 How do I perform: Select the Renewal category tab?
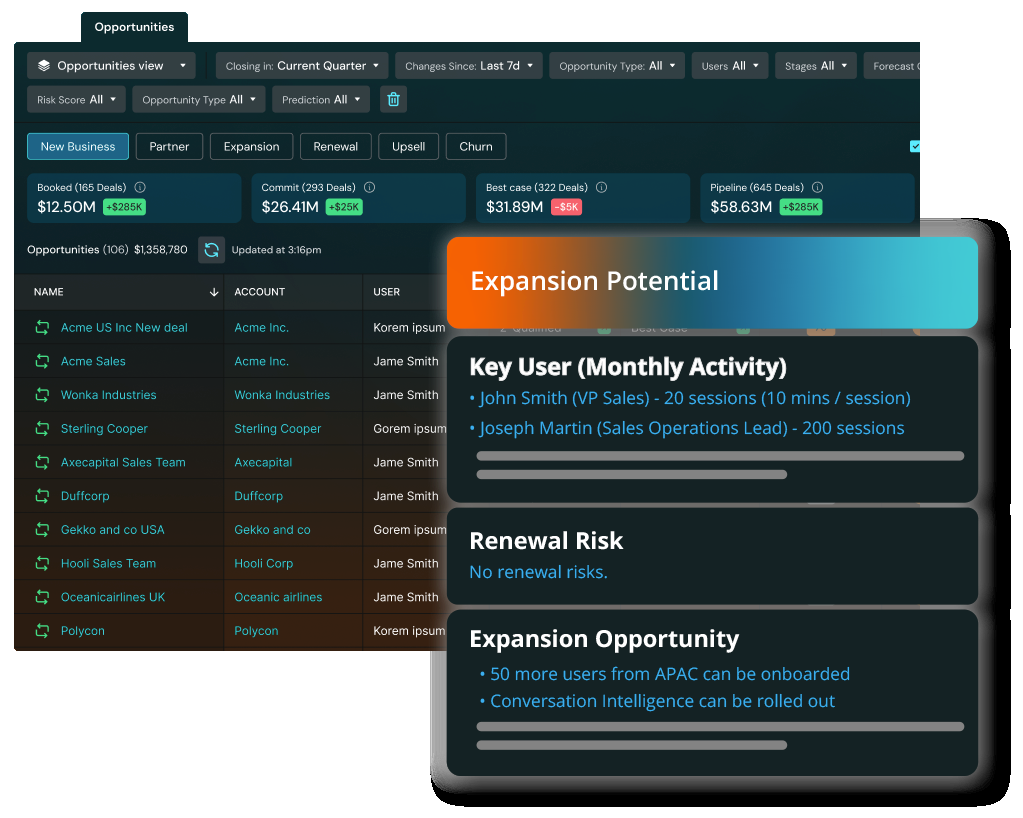click(x=335, y=147)
